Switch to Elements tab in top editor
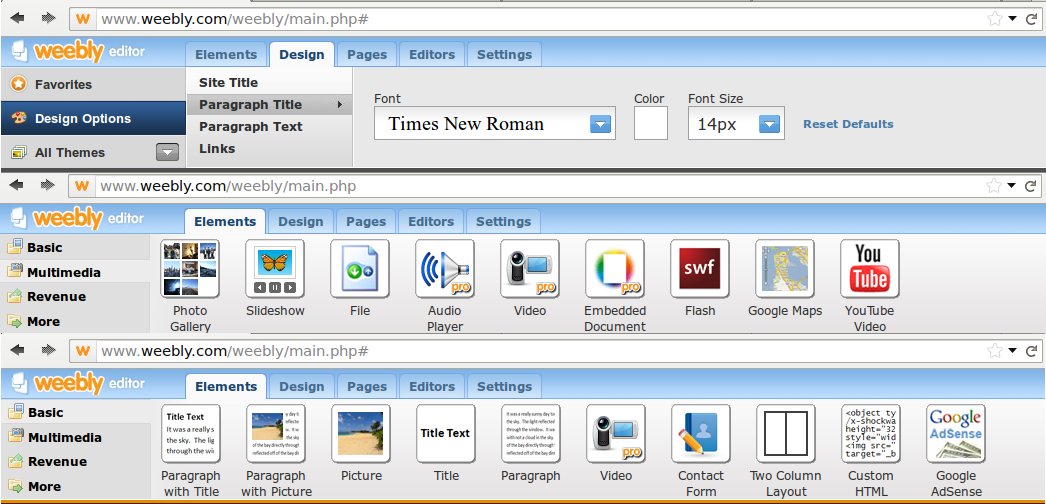Image resolution: width=1046 pixels, height=504 pixels. click(226, 55)
